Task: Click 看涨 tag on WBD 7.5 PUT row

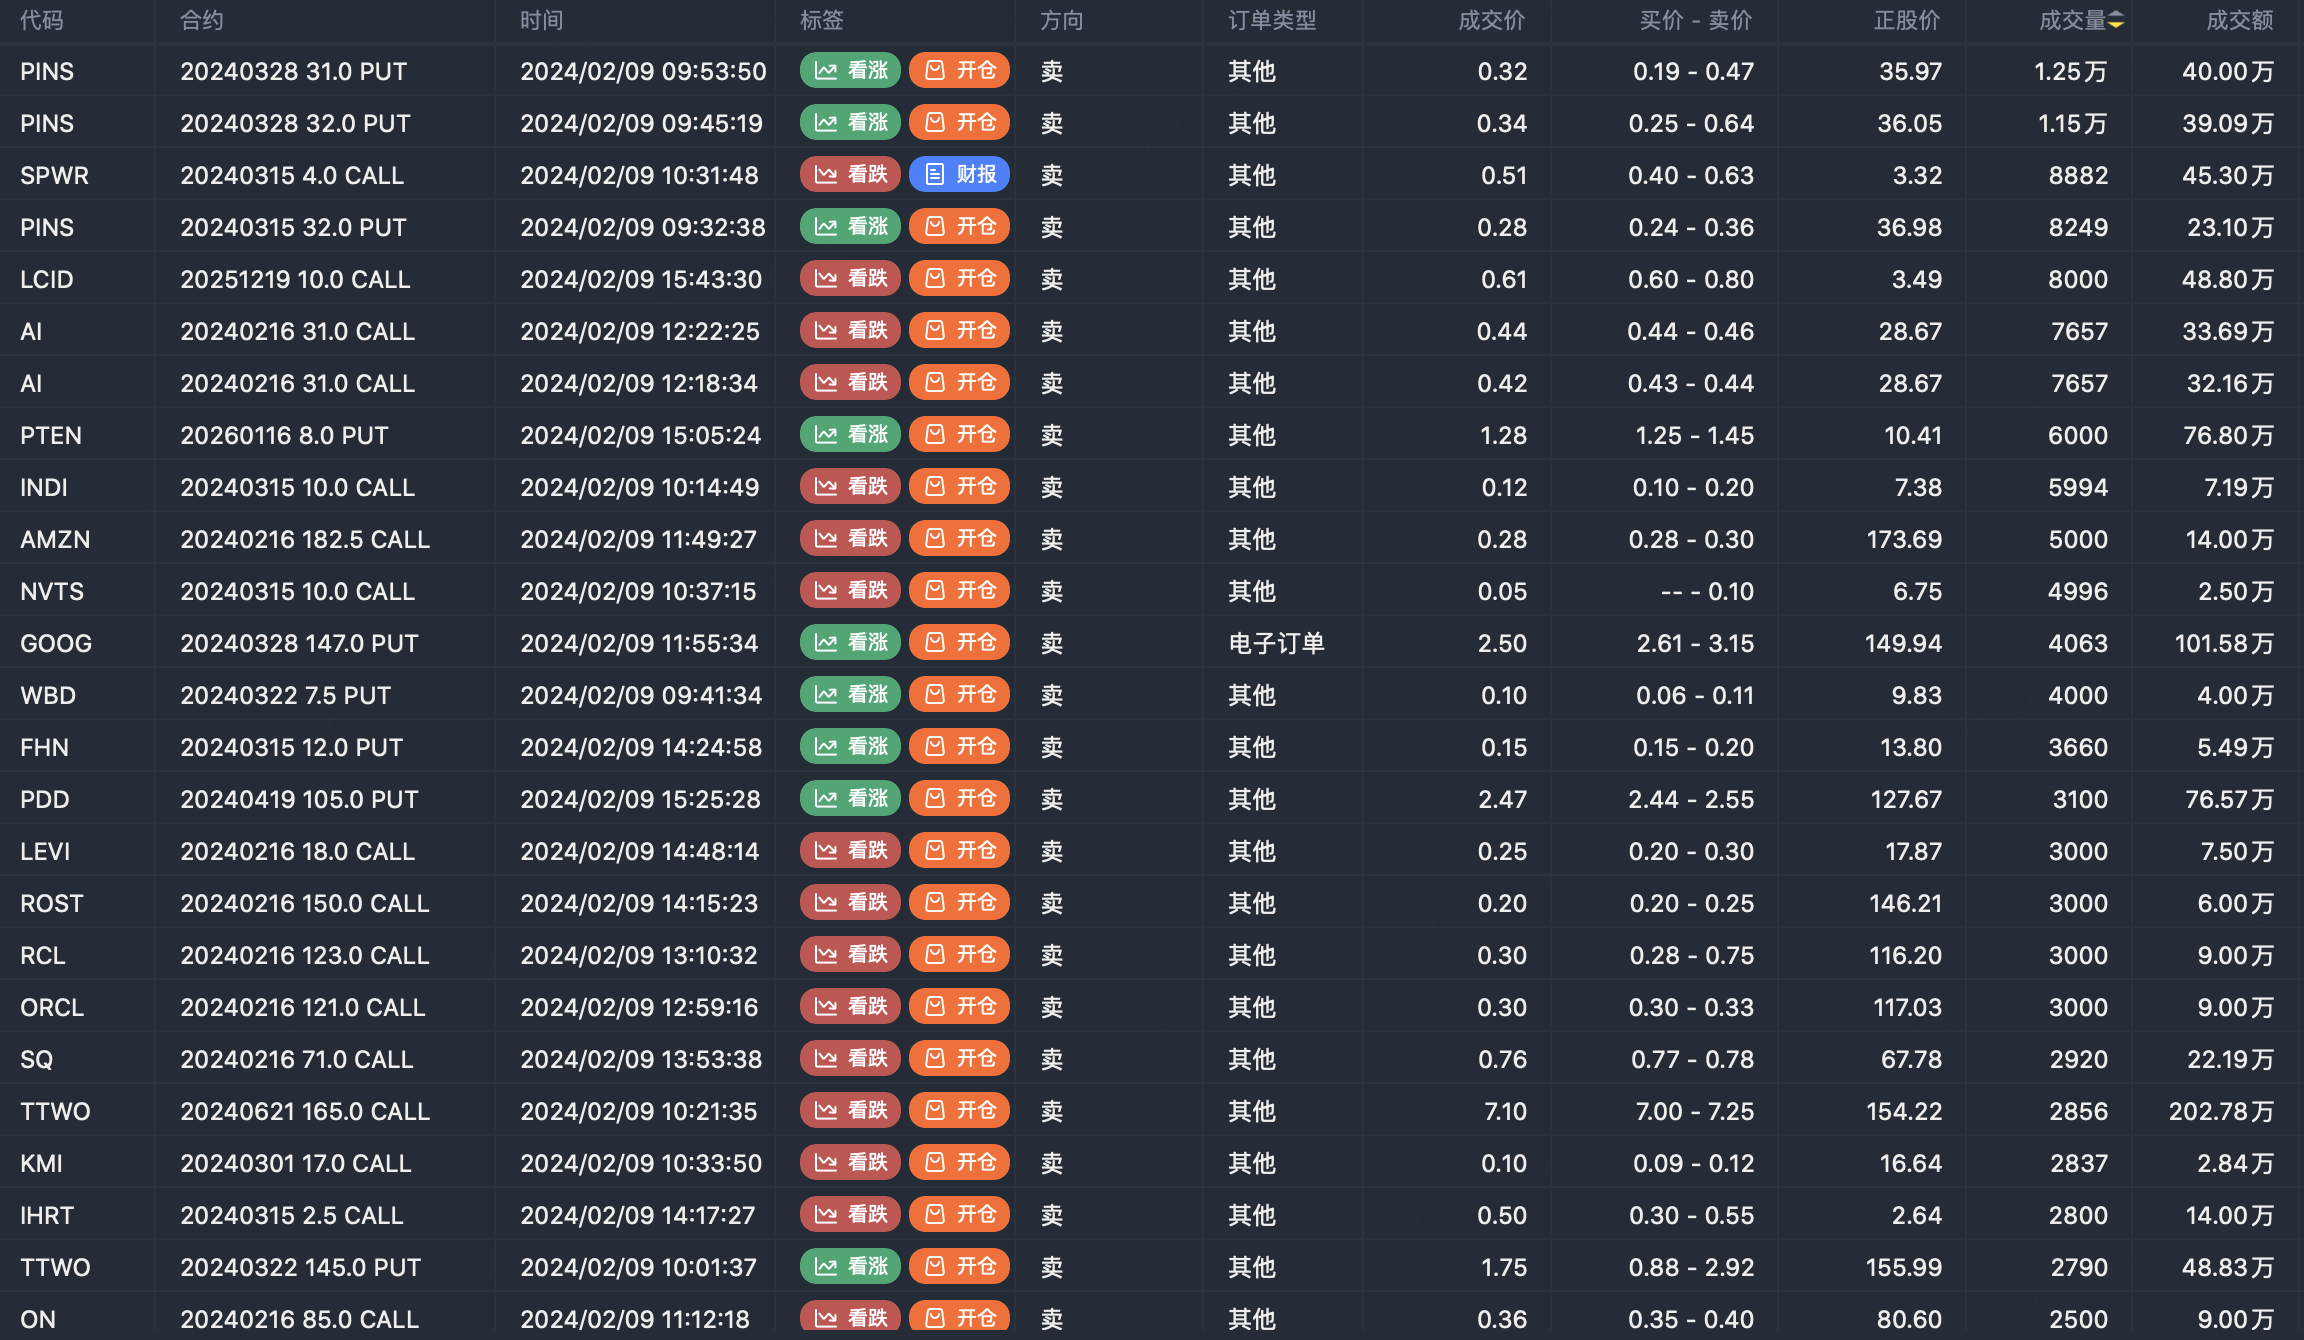Action: coord(850,695)
